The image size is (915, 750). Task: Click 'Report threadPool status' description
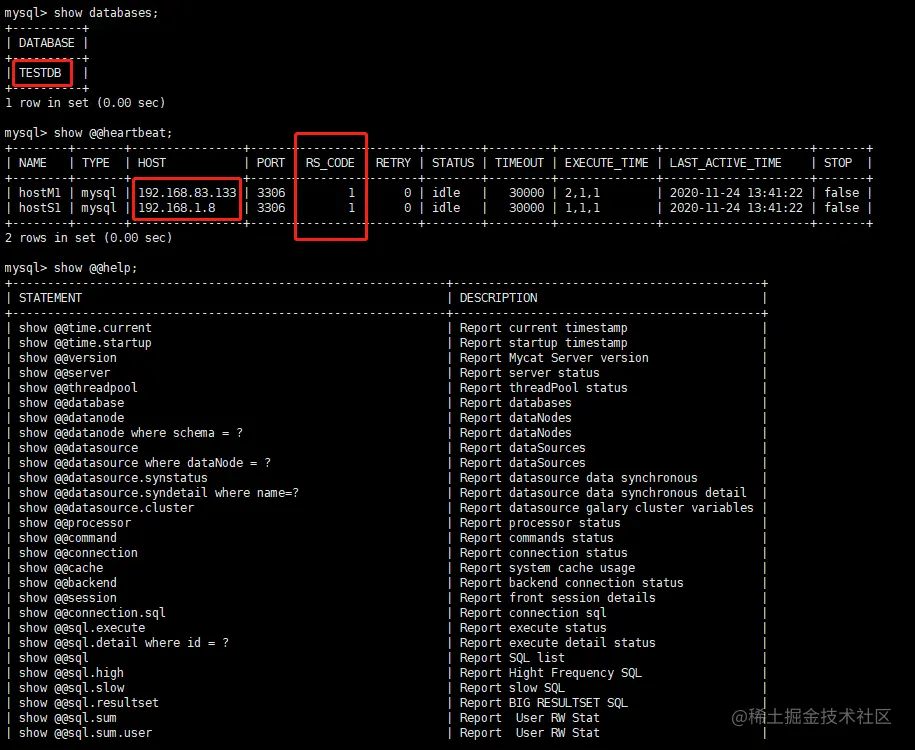coord(544,388)
